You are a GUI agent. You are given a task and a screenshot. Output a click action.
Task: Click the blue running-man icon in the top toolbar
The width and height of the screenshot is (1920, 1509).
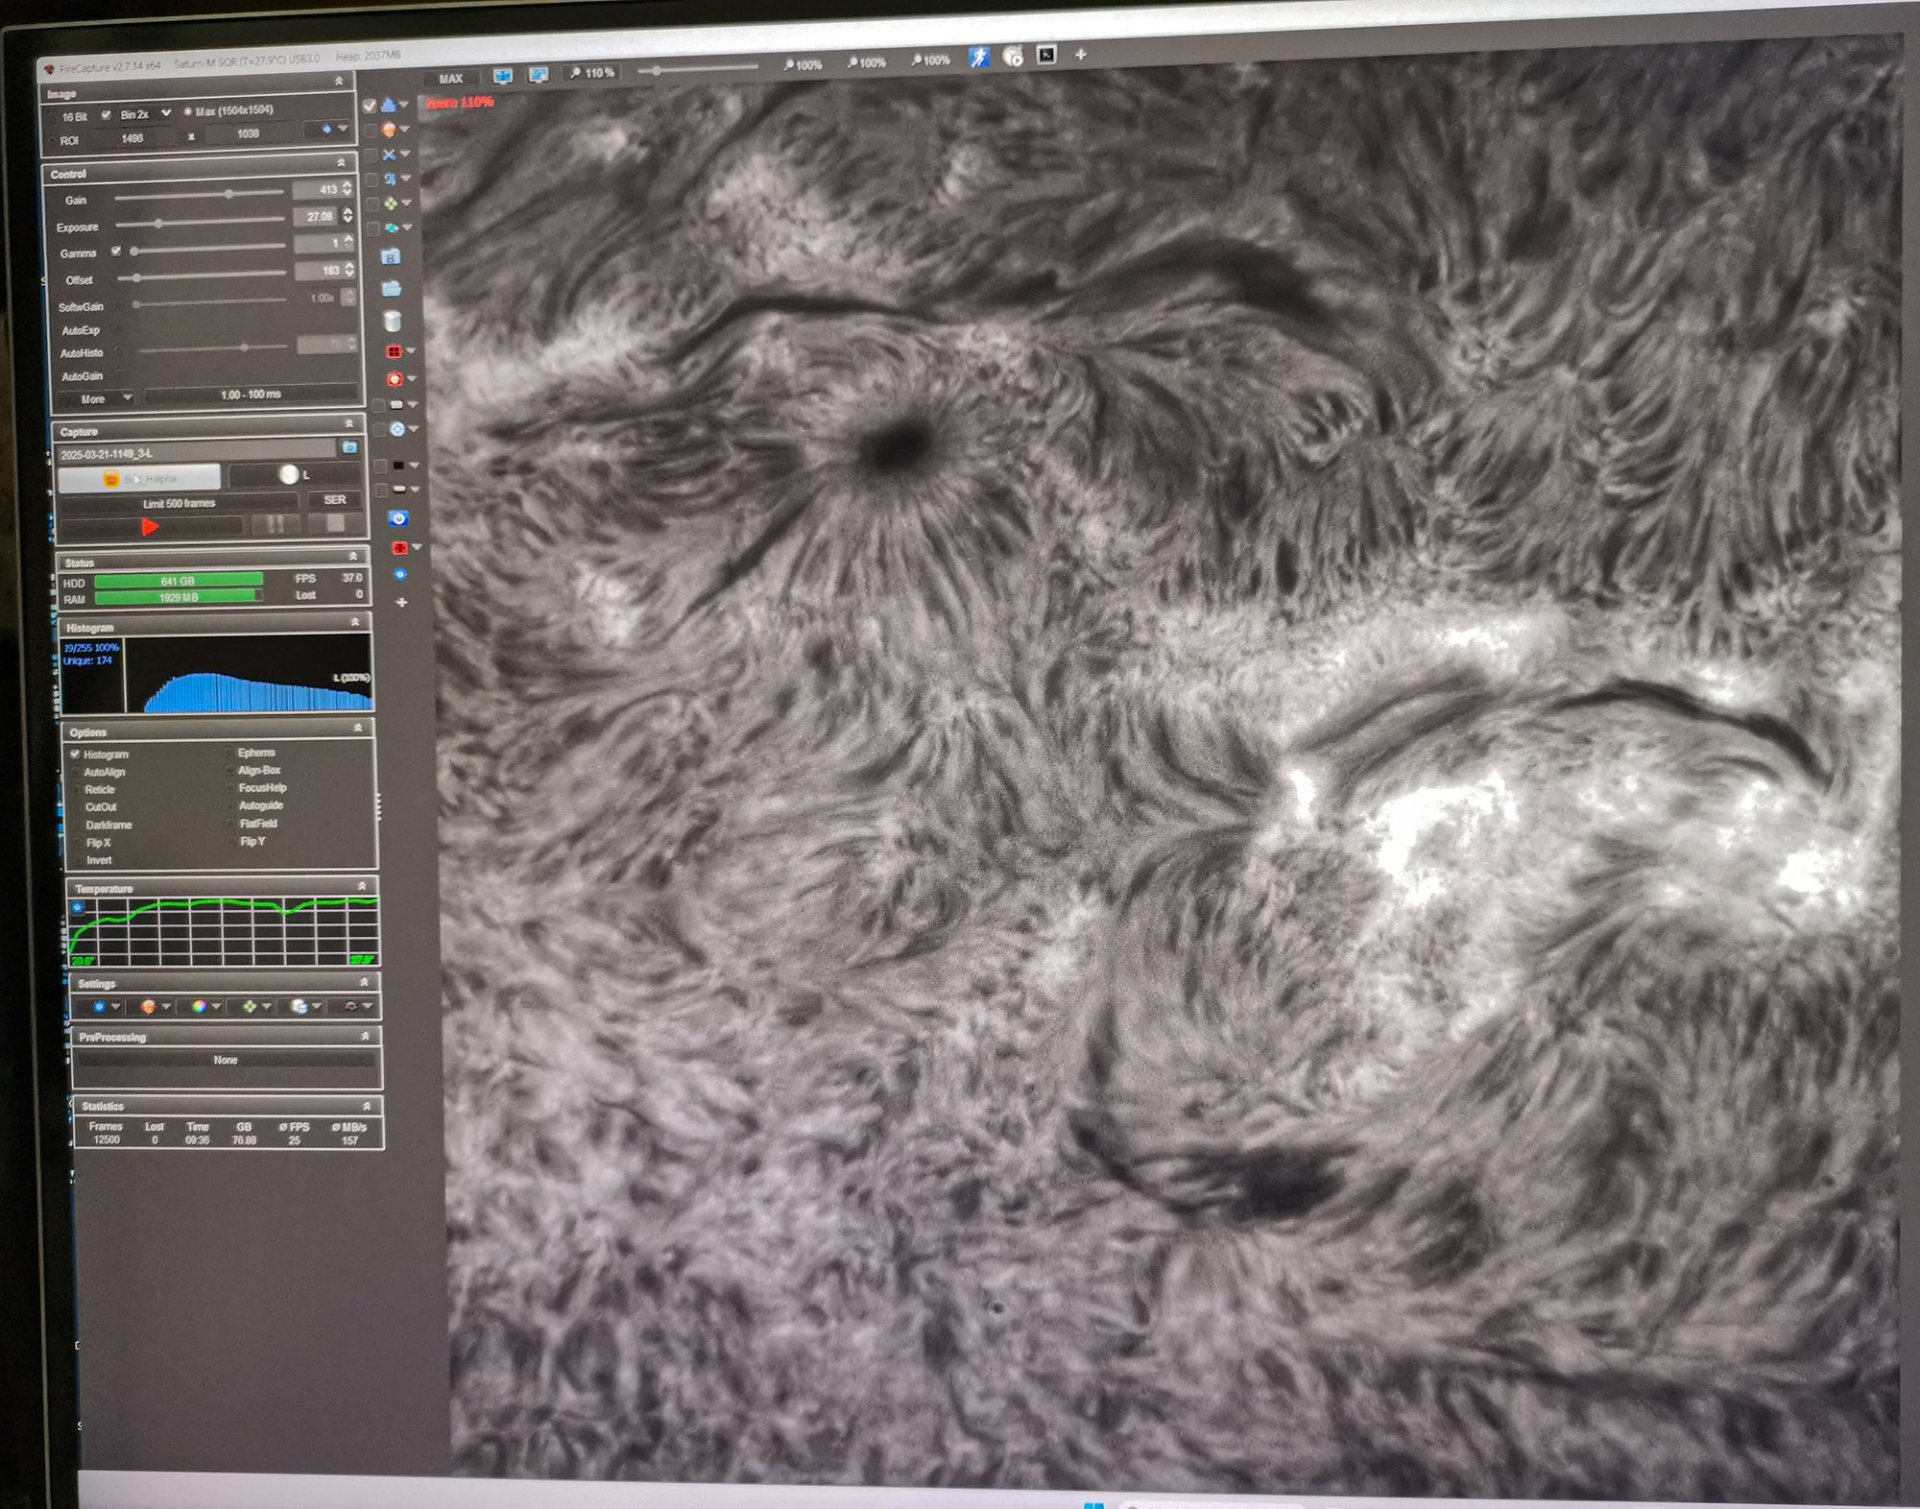tap(979, 57)
